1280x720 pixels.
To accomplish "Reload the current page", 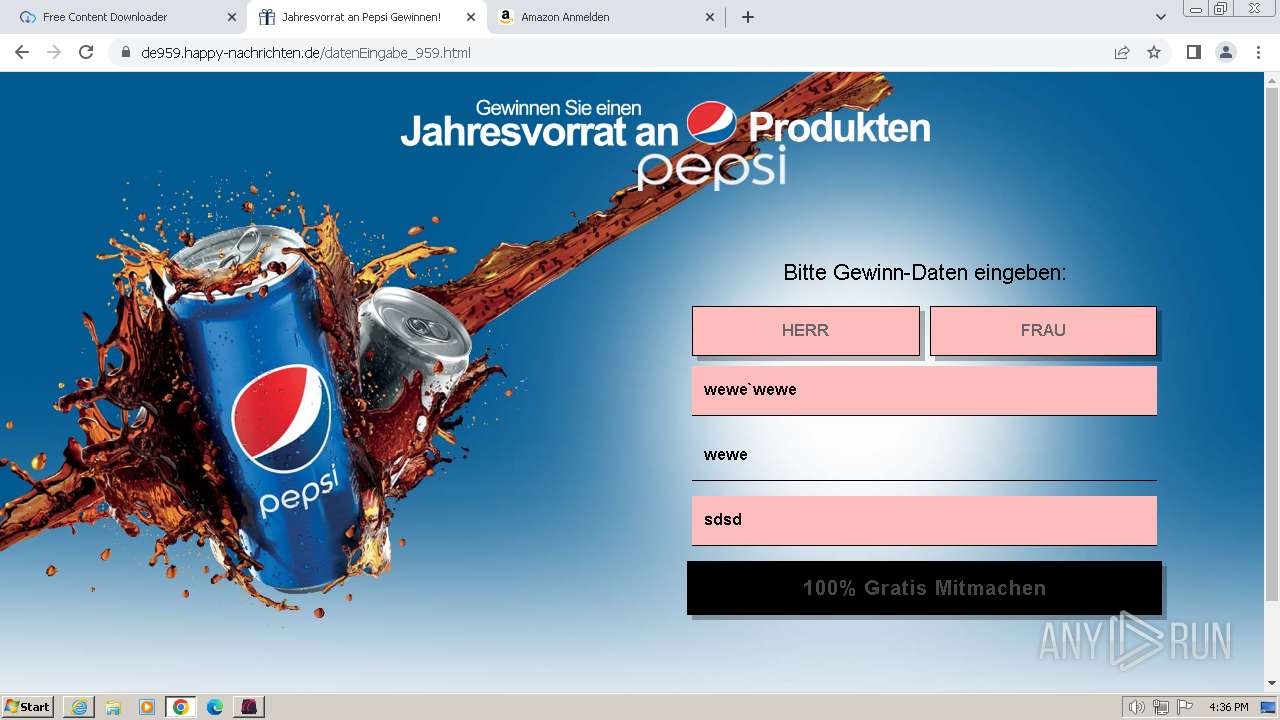I will pyautogui.click(x=86, y=52).
